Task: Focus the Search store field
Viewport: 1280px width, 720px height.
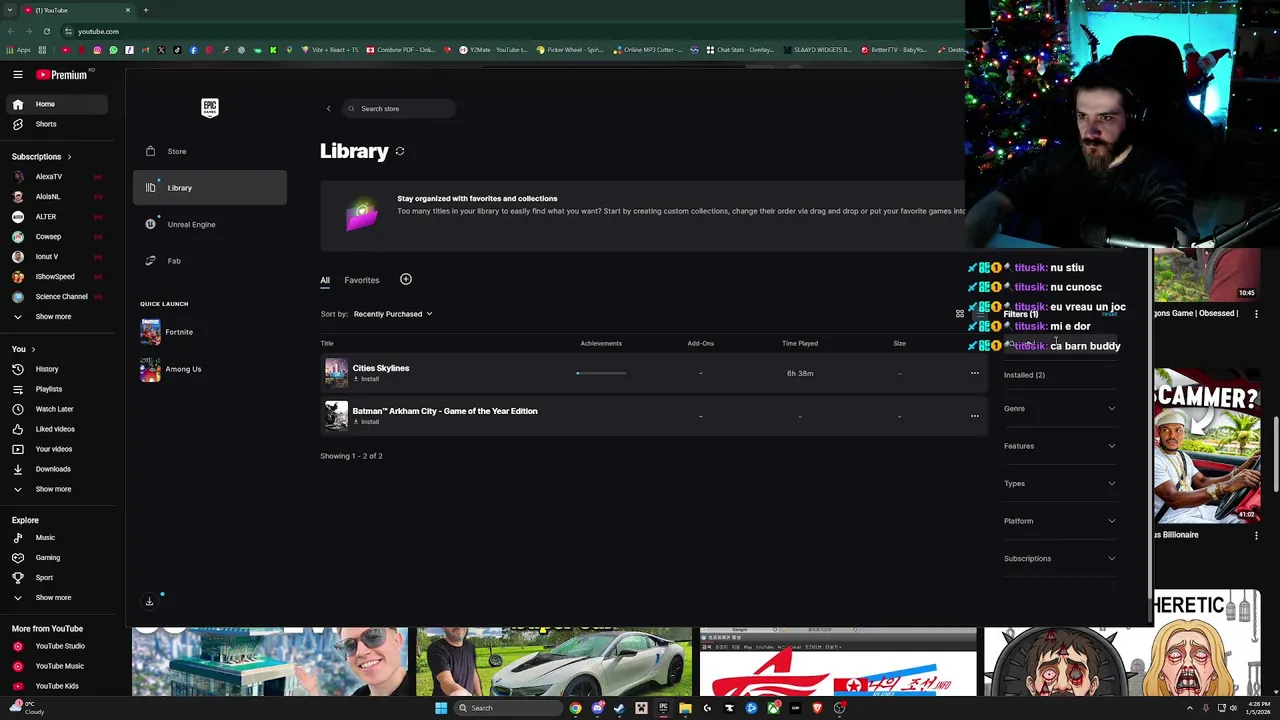Action: (x=398, y=109)
